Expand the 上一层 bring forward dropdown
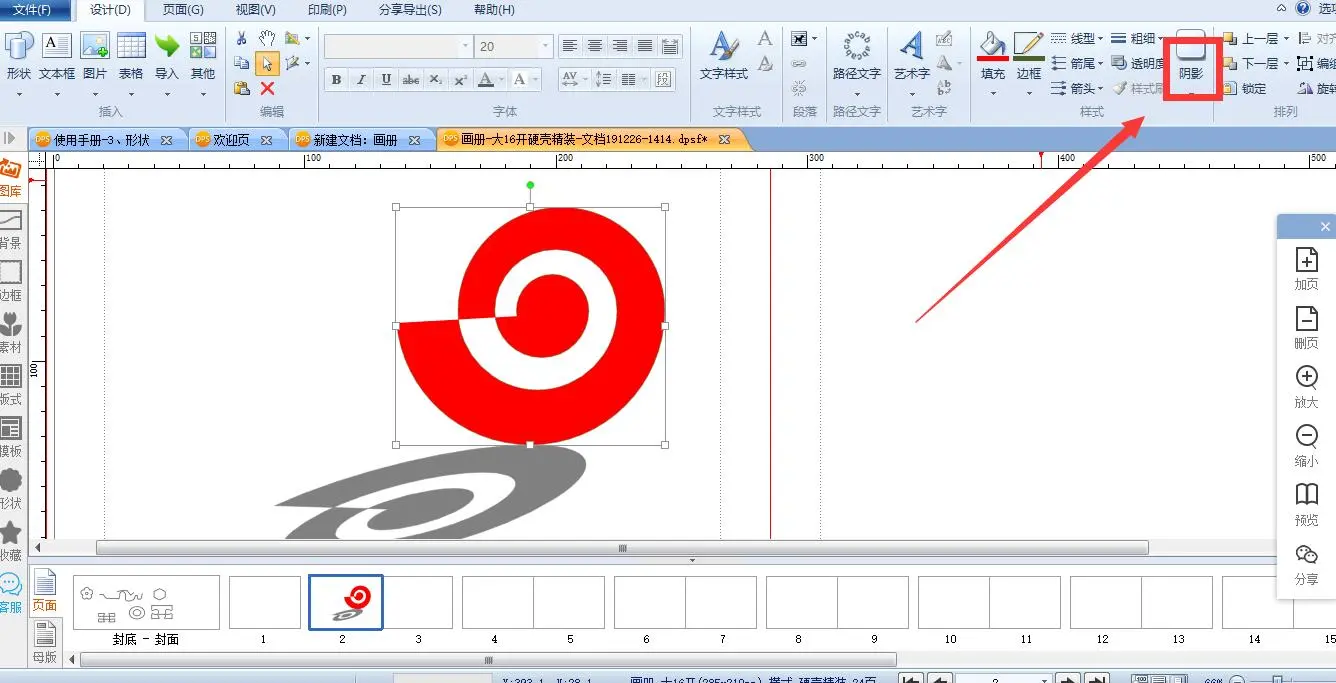1336x683 pixels. pos(1288,39)
